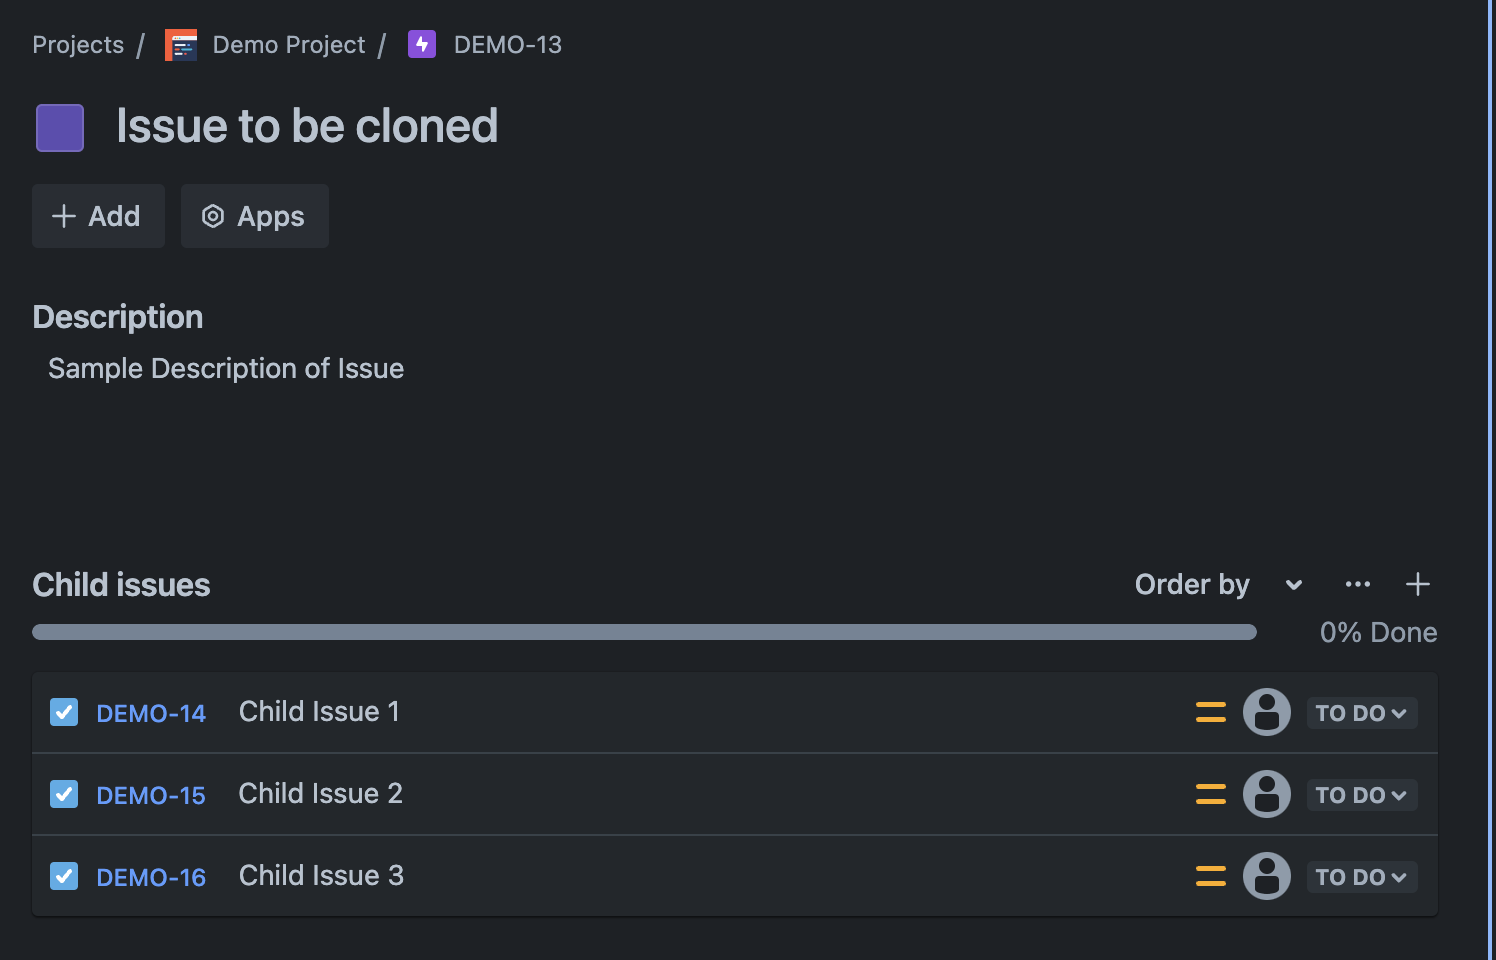Click assignee avatar for Child Issue 2
The height and width of the screenshot is (960, 1496).
tap(1267, 795)
